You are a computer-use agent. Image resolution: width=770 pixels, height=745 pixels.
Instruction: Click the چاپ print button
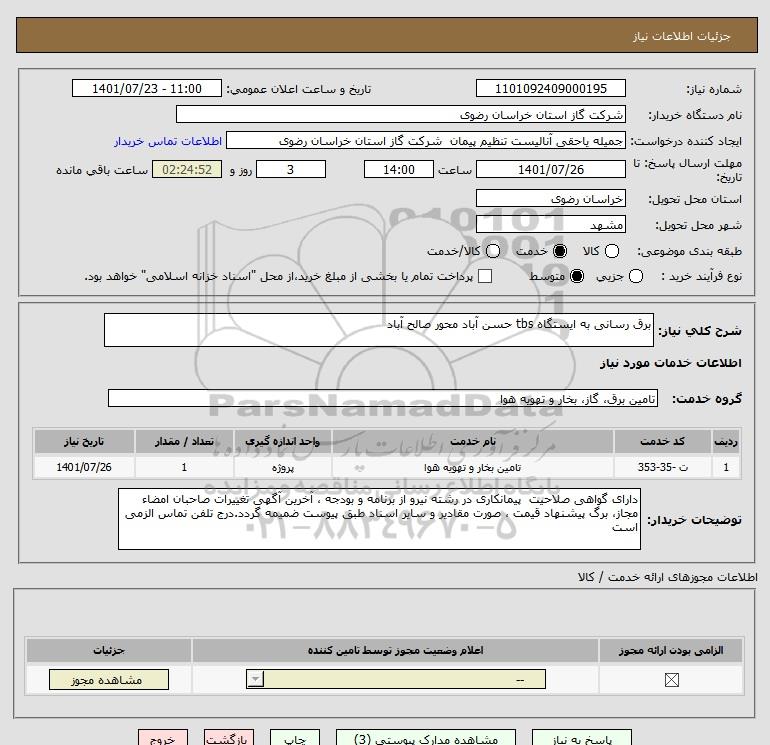pyautogui.click(x=295, y=738)
